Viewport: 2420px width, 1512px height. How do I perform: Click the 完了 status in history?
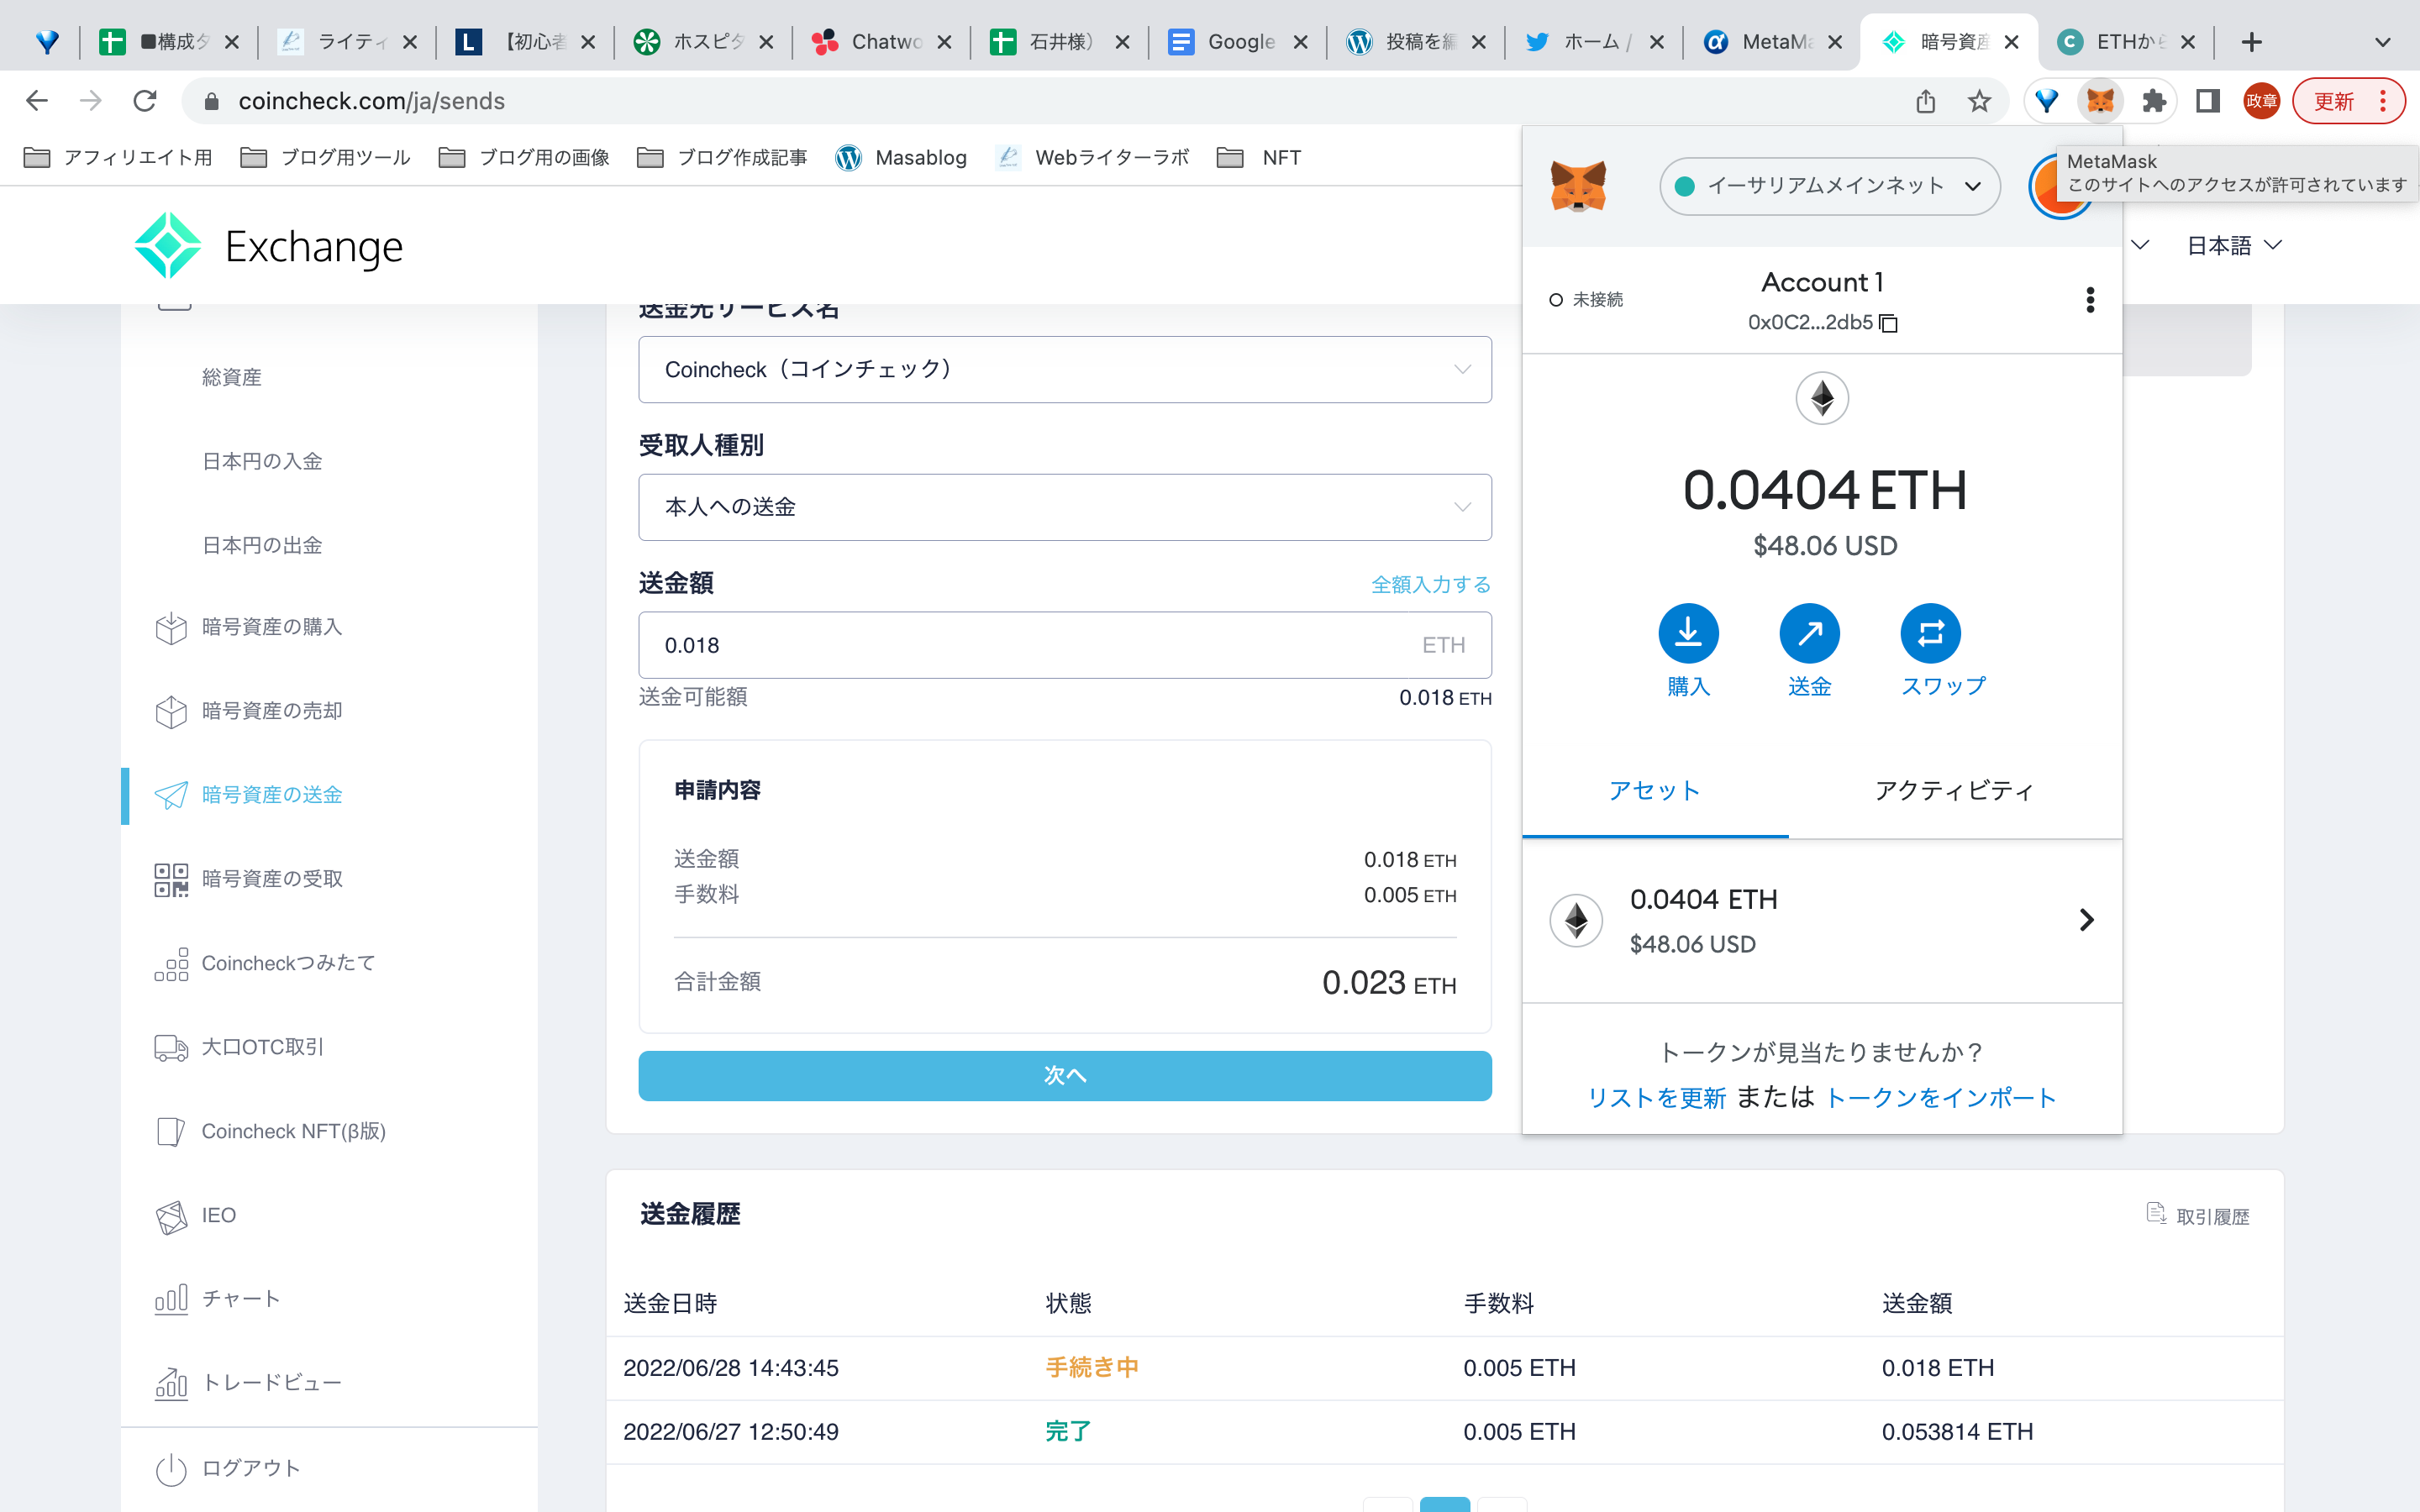tap(1068, 1432)
